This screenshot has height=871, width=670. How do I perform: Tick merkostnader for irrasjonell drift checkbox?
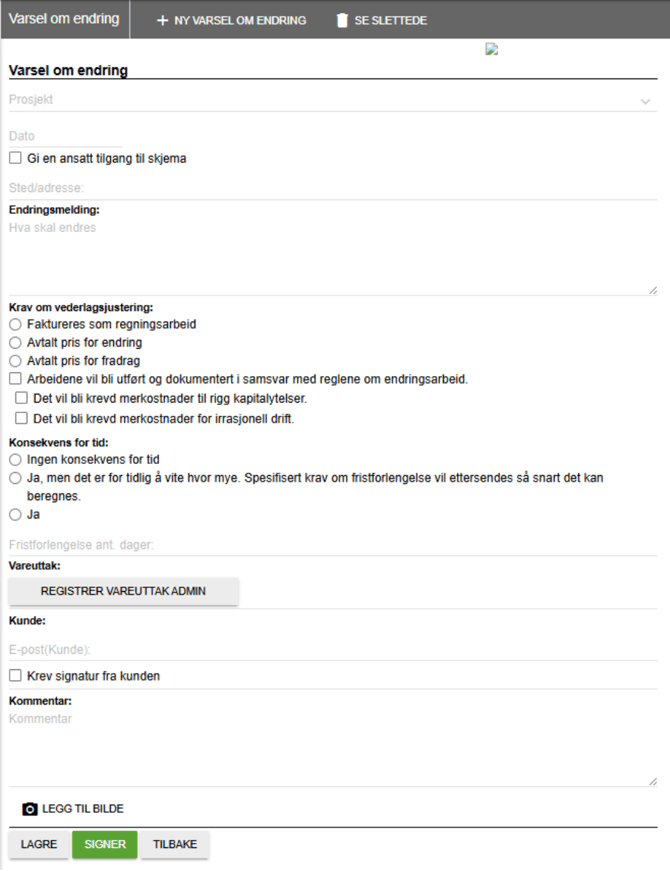(x=22, y=418)
